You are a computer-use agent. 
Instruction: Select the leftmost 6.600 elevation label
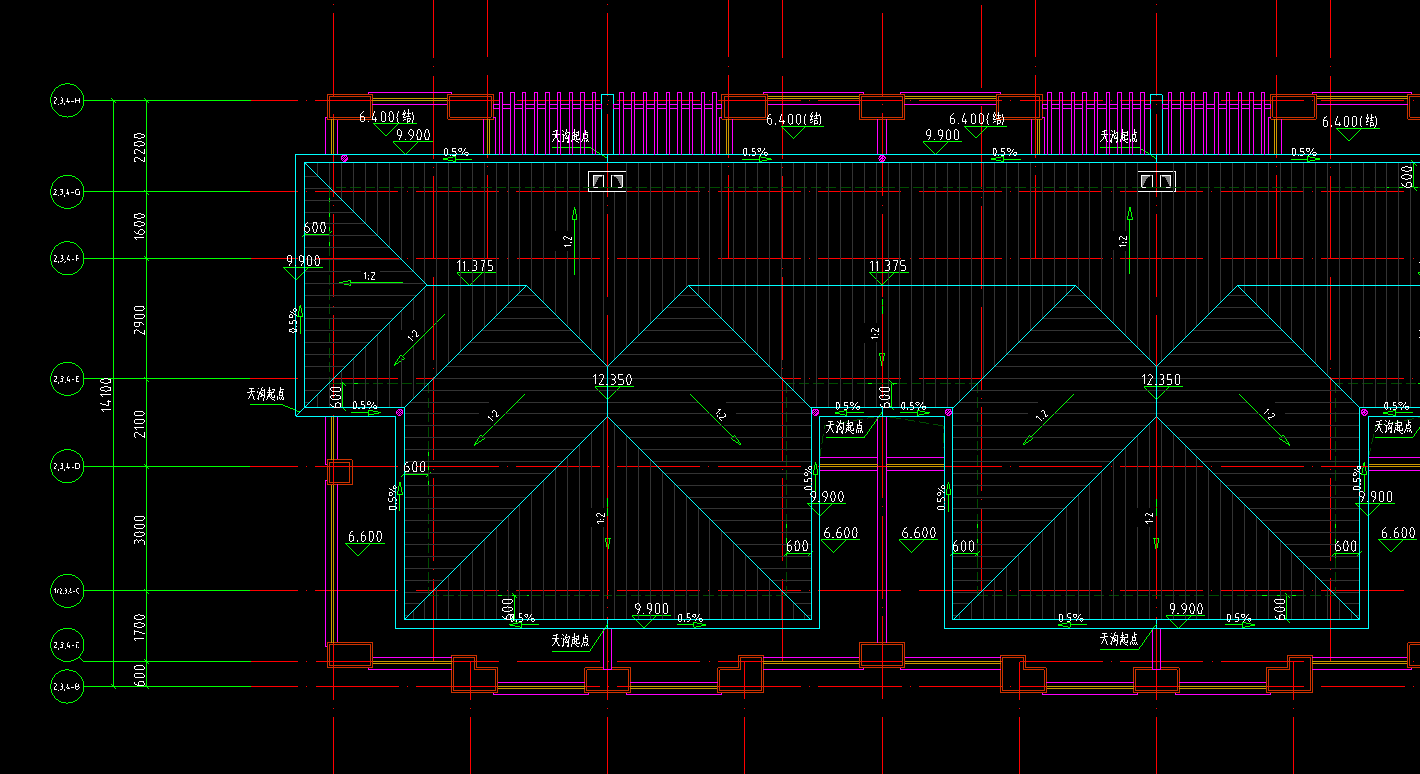pyautogui.click(x=365, y=537)
